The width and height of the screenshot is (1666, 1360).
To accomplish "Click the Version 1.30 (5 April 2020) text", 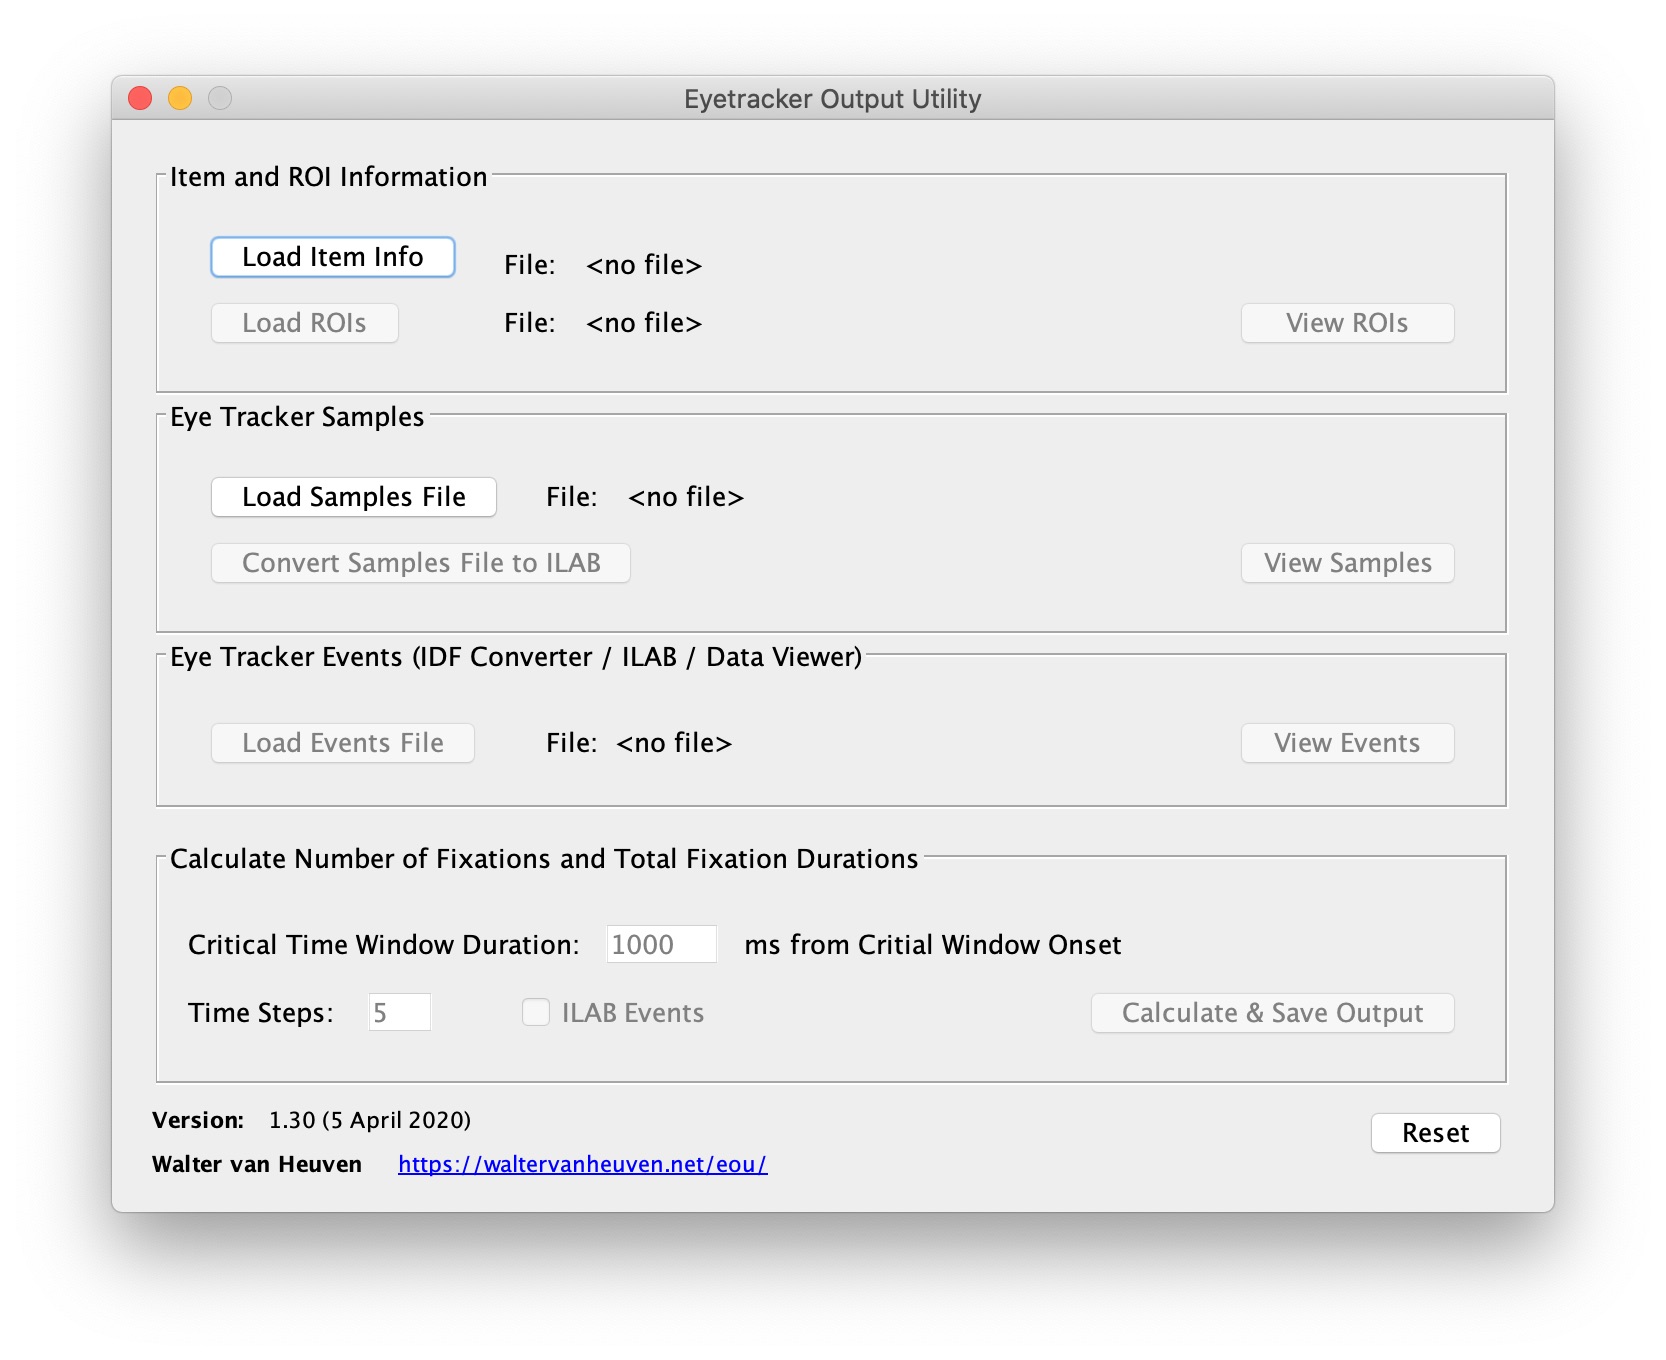I will coord(312,1120).
